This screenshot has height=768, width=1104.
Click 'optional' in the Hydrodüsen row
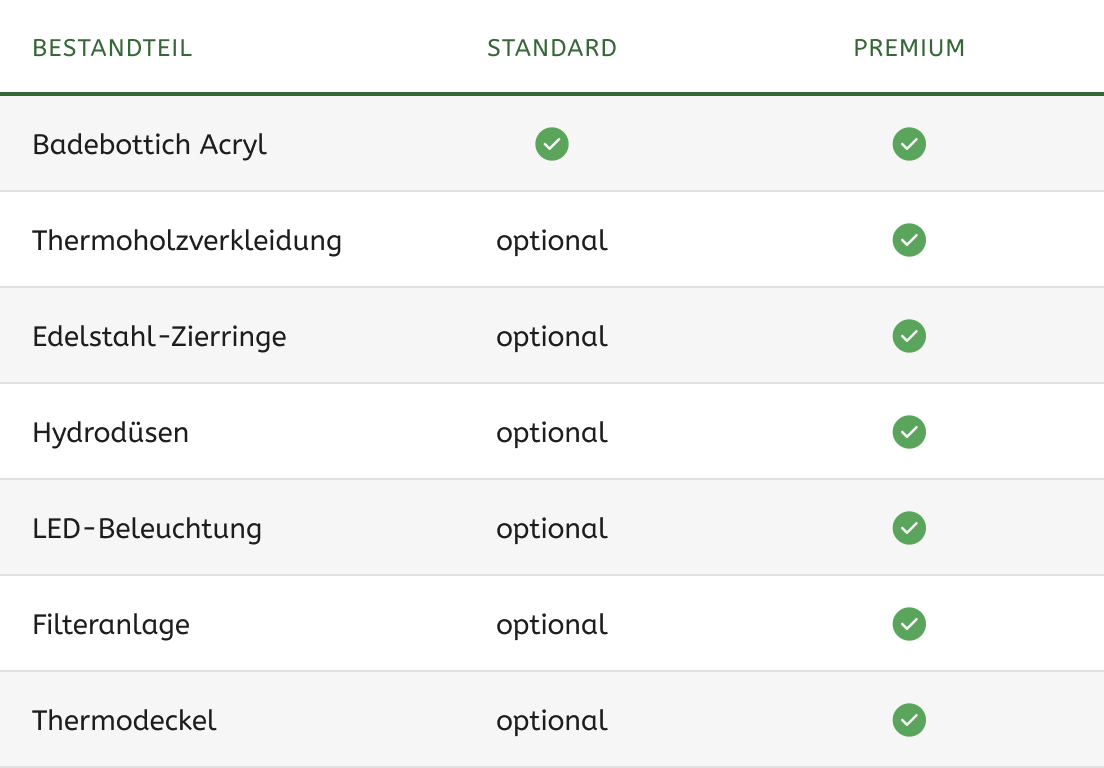tap(552, 433)
